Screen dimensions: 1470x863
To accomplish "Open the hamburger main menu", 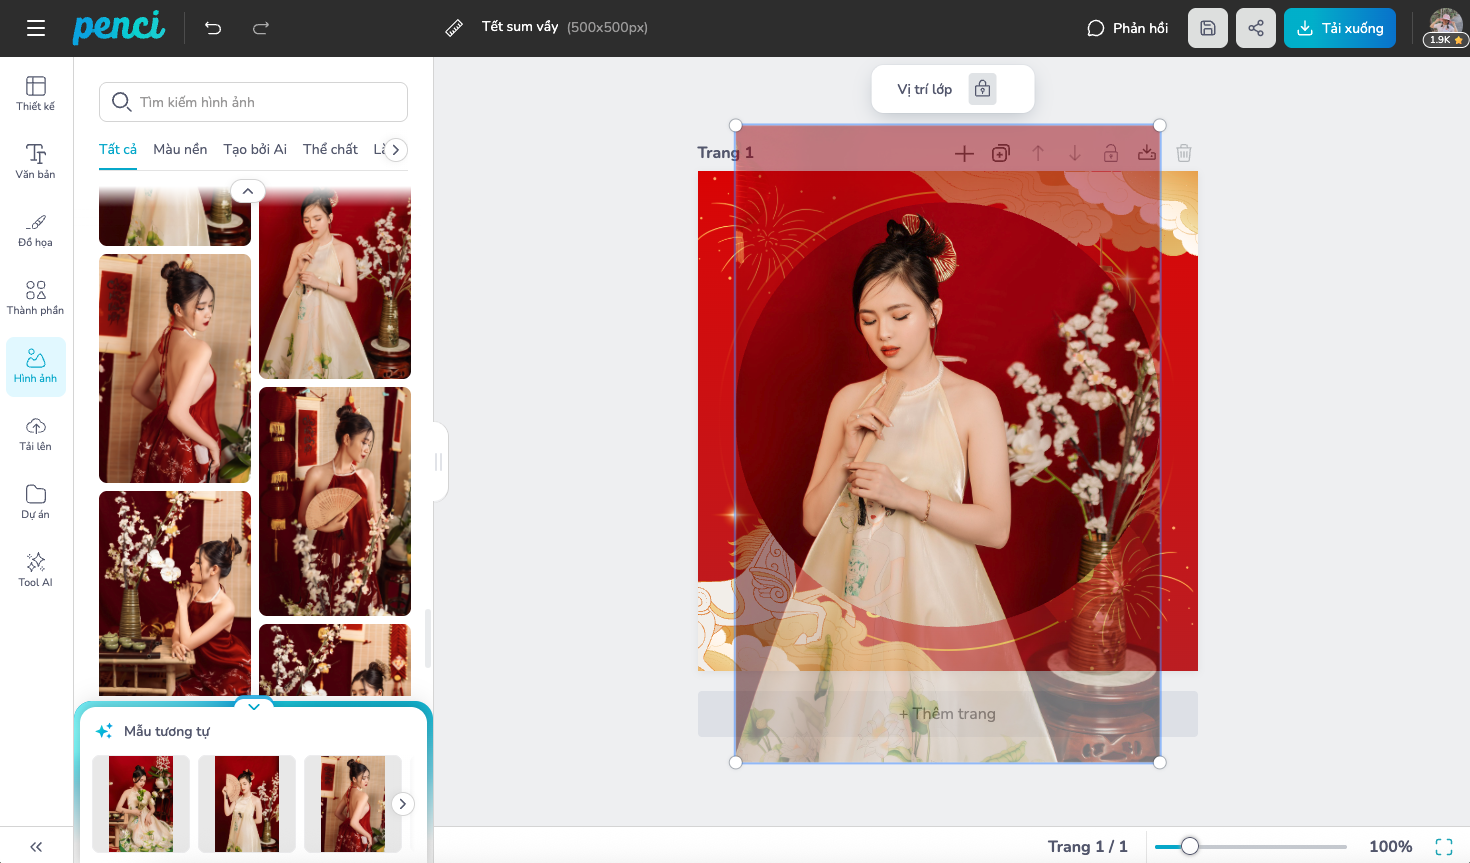I will [36, 28].
